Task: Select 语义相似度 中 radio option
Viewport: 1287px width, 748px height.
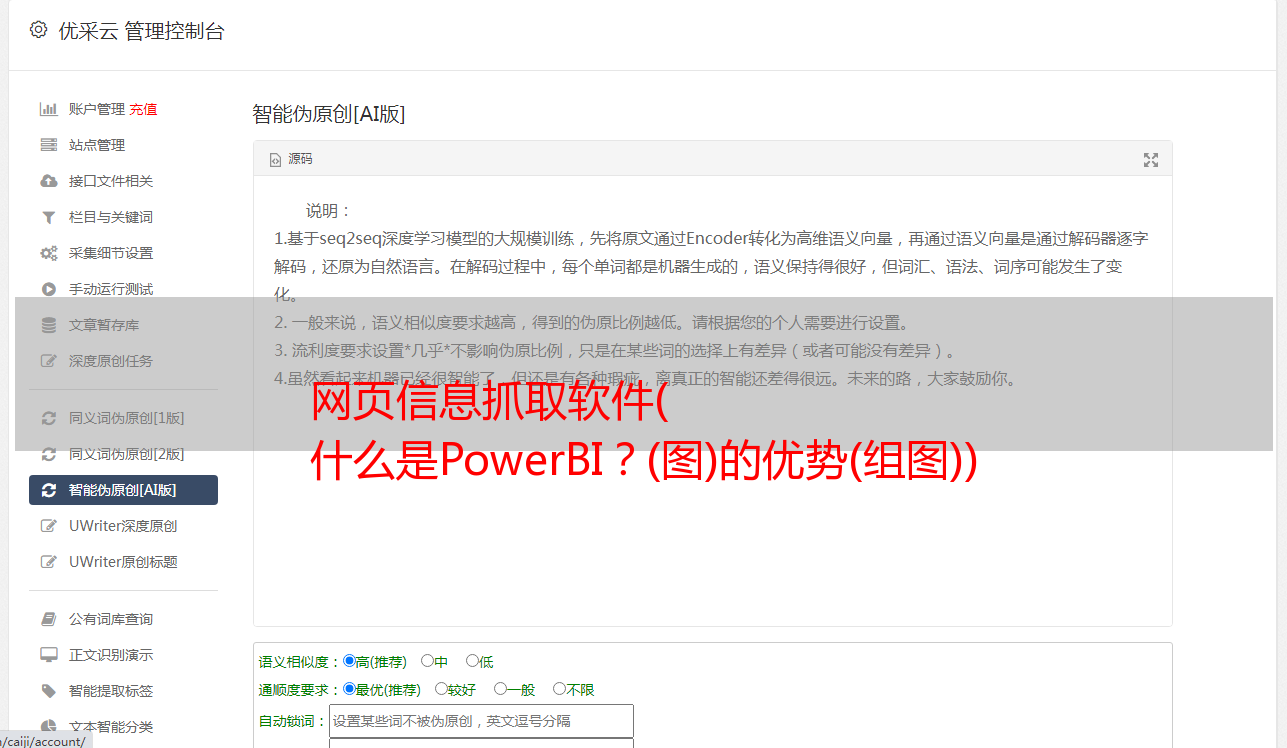Action: click(427, 660)
